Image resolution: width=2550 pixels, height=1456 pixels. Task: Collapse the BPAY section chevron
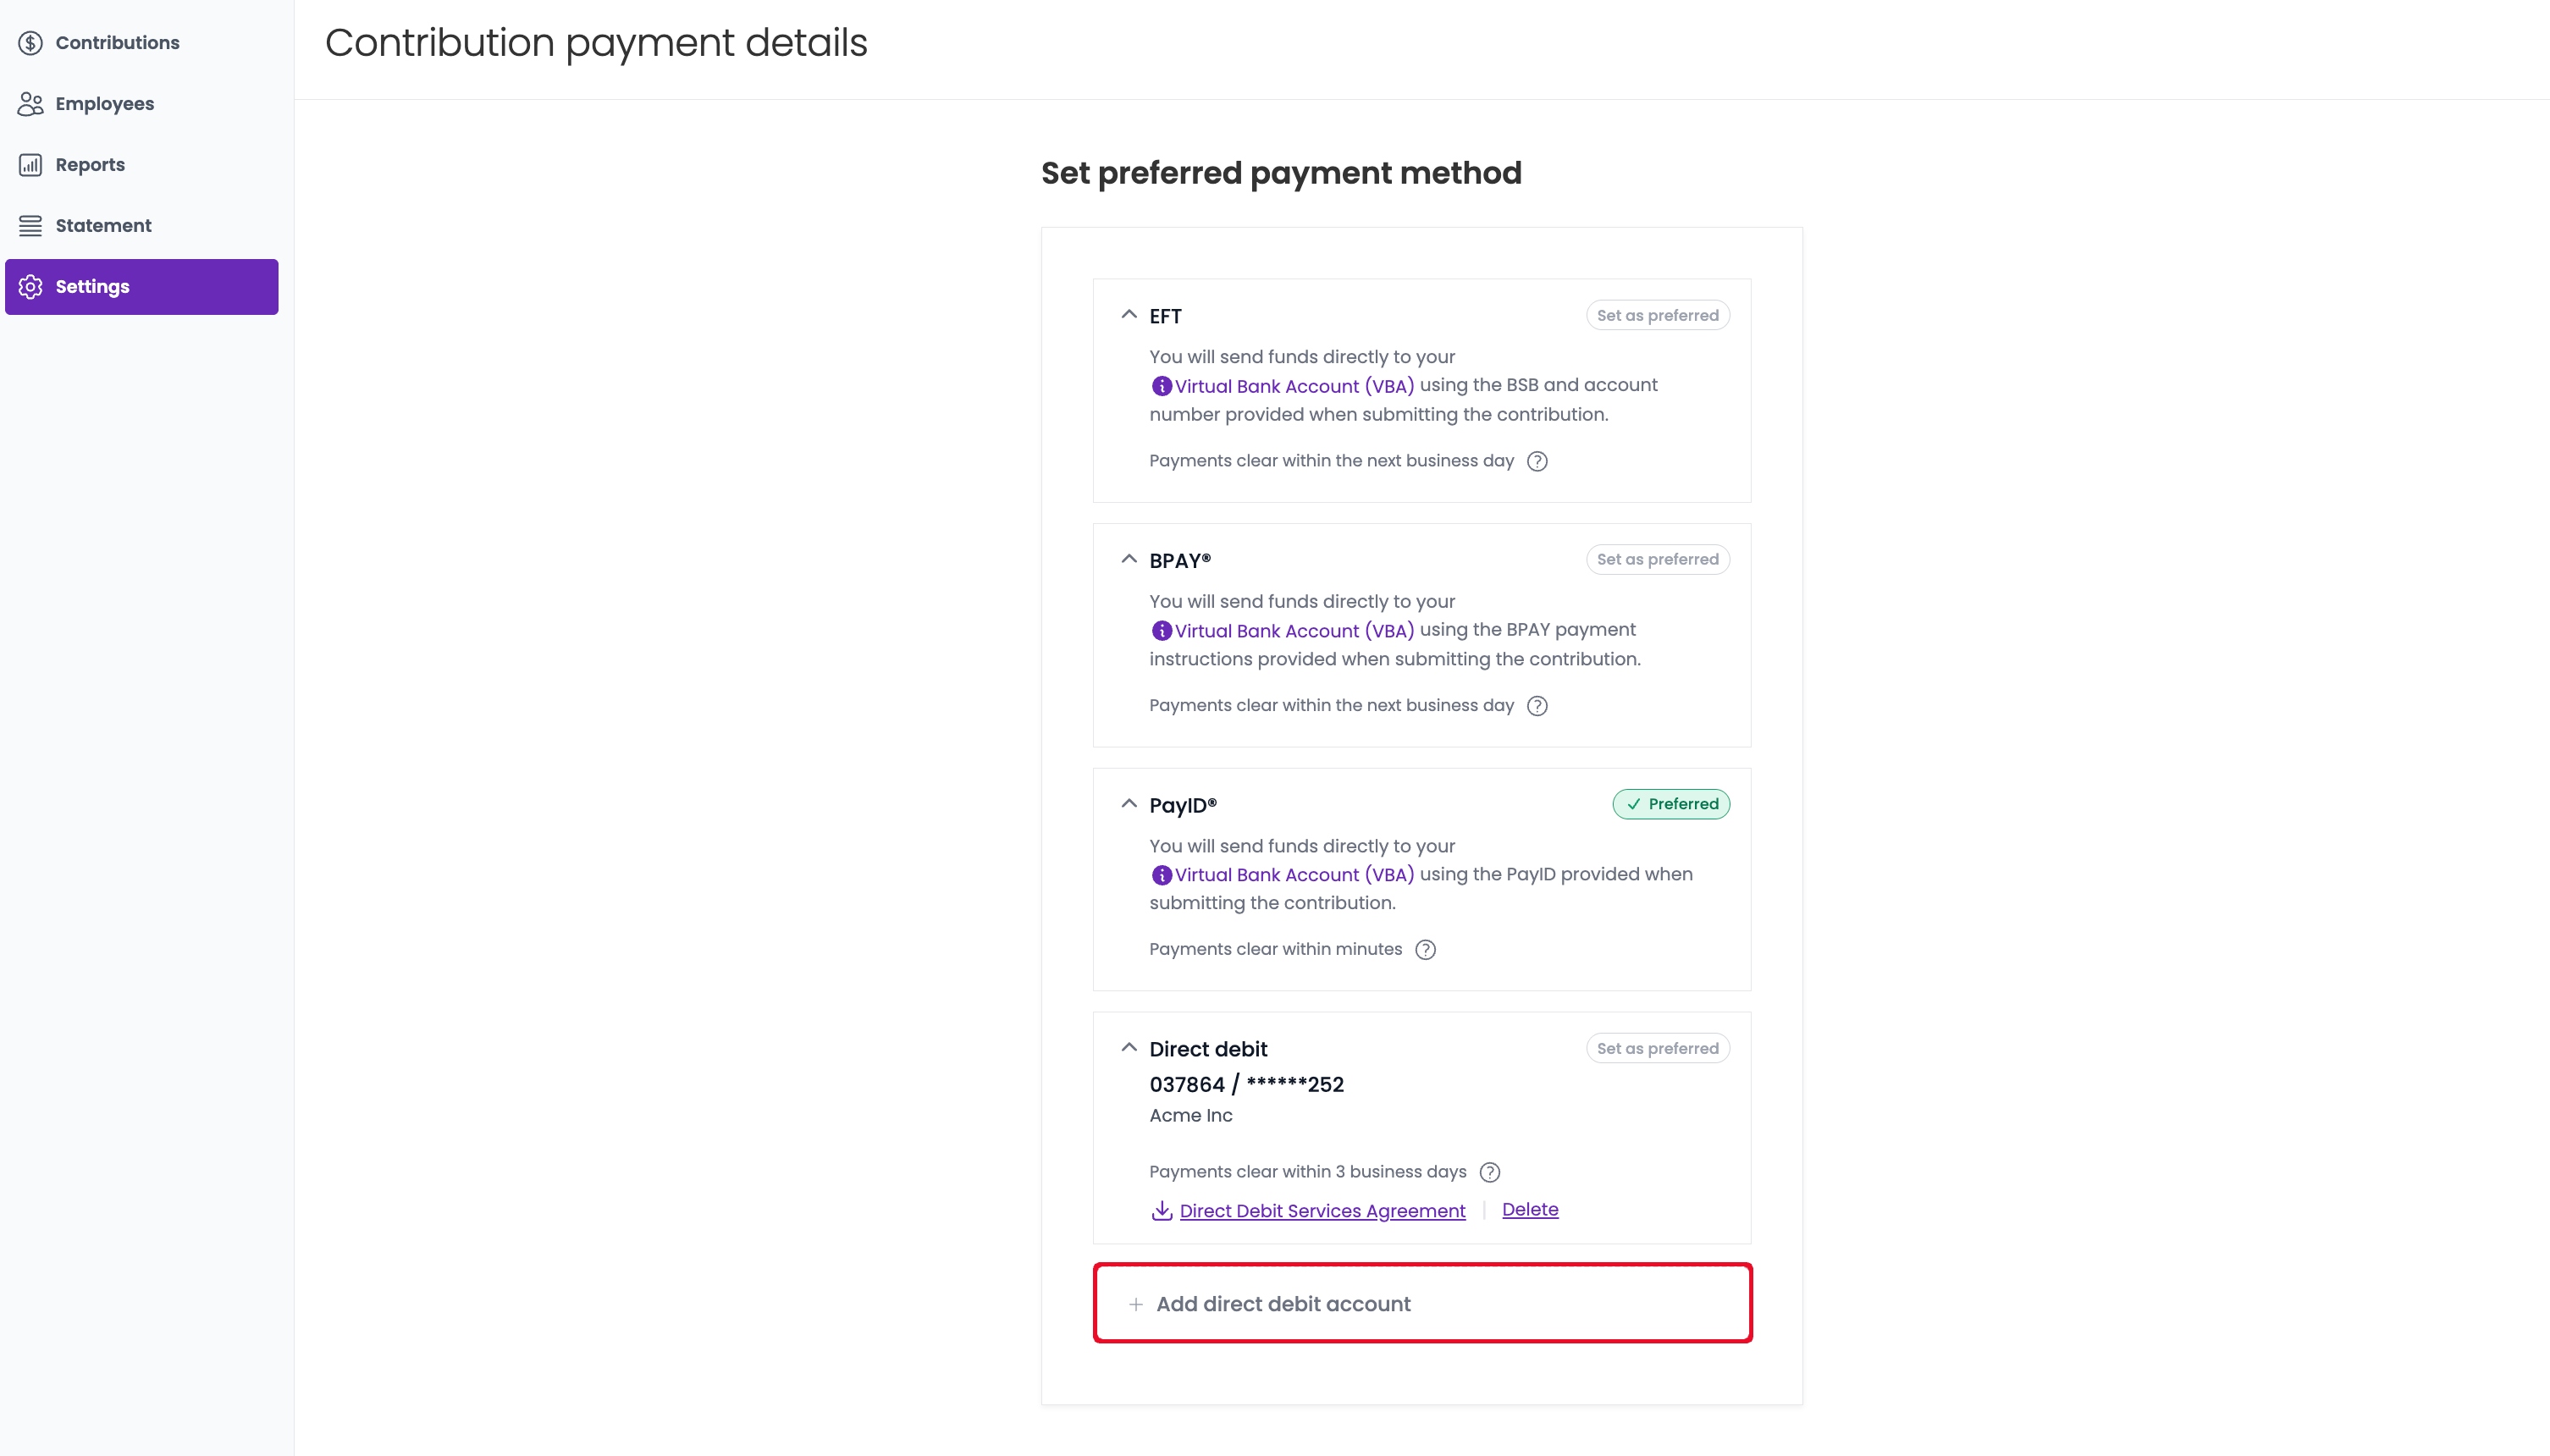coord(1129,559)
